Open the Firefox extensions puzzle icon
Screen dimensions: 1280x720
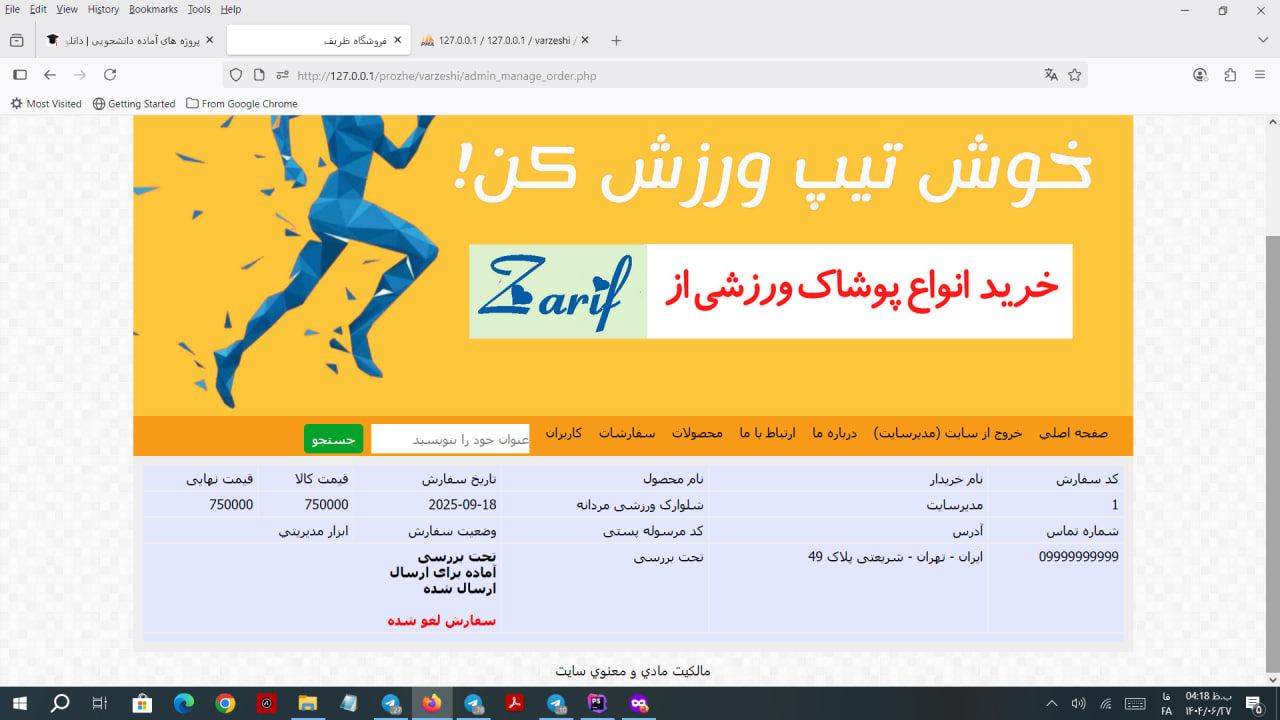[1230, 75]
